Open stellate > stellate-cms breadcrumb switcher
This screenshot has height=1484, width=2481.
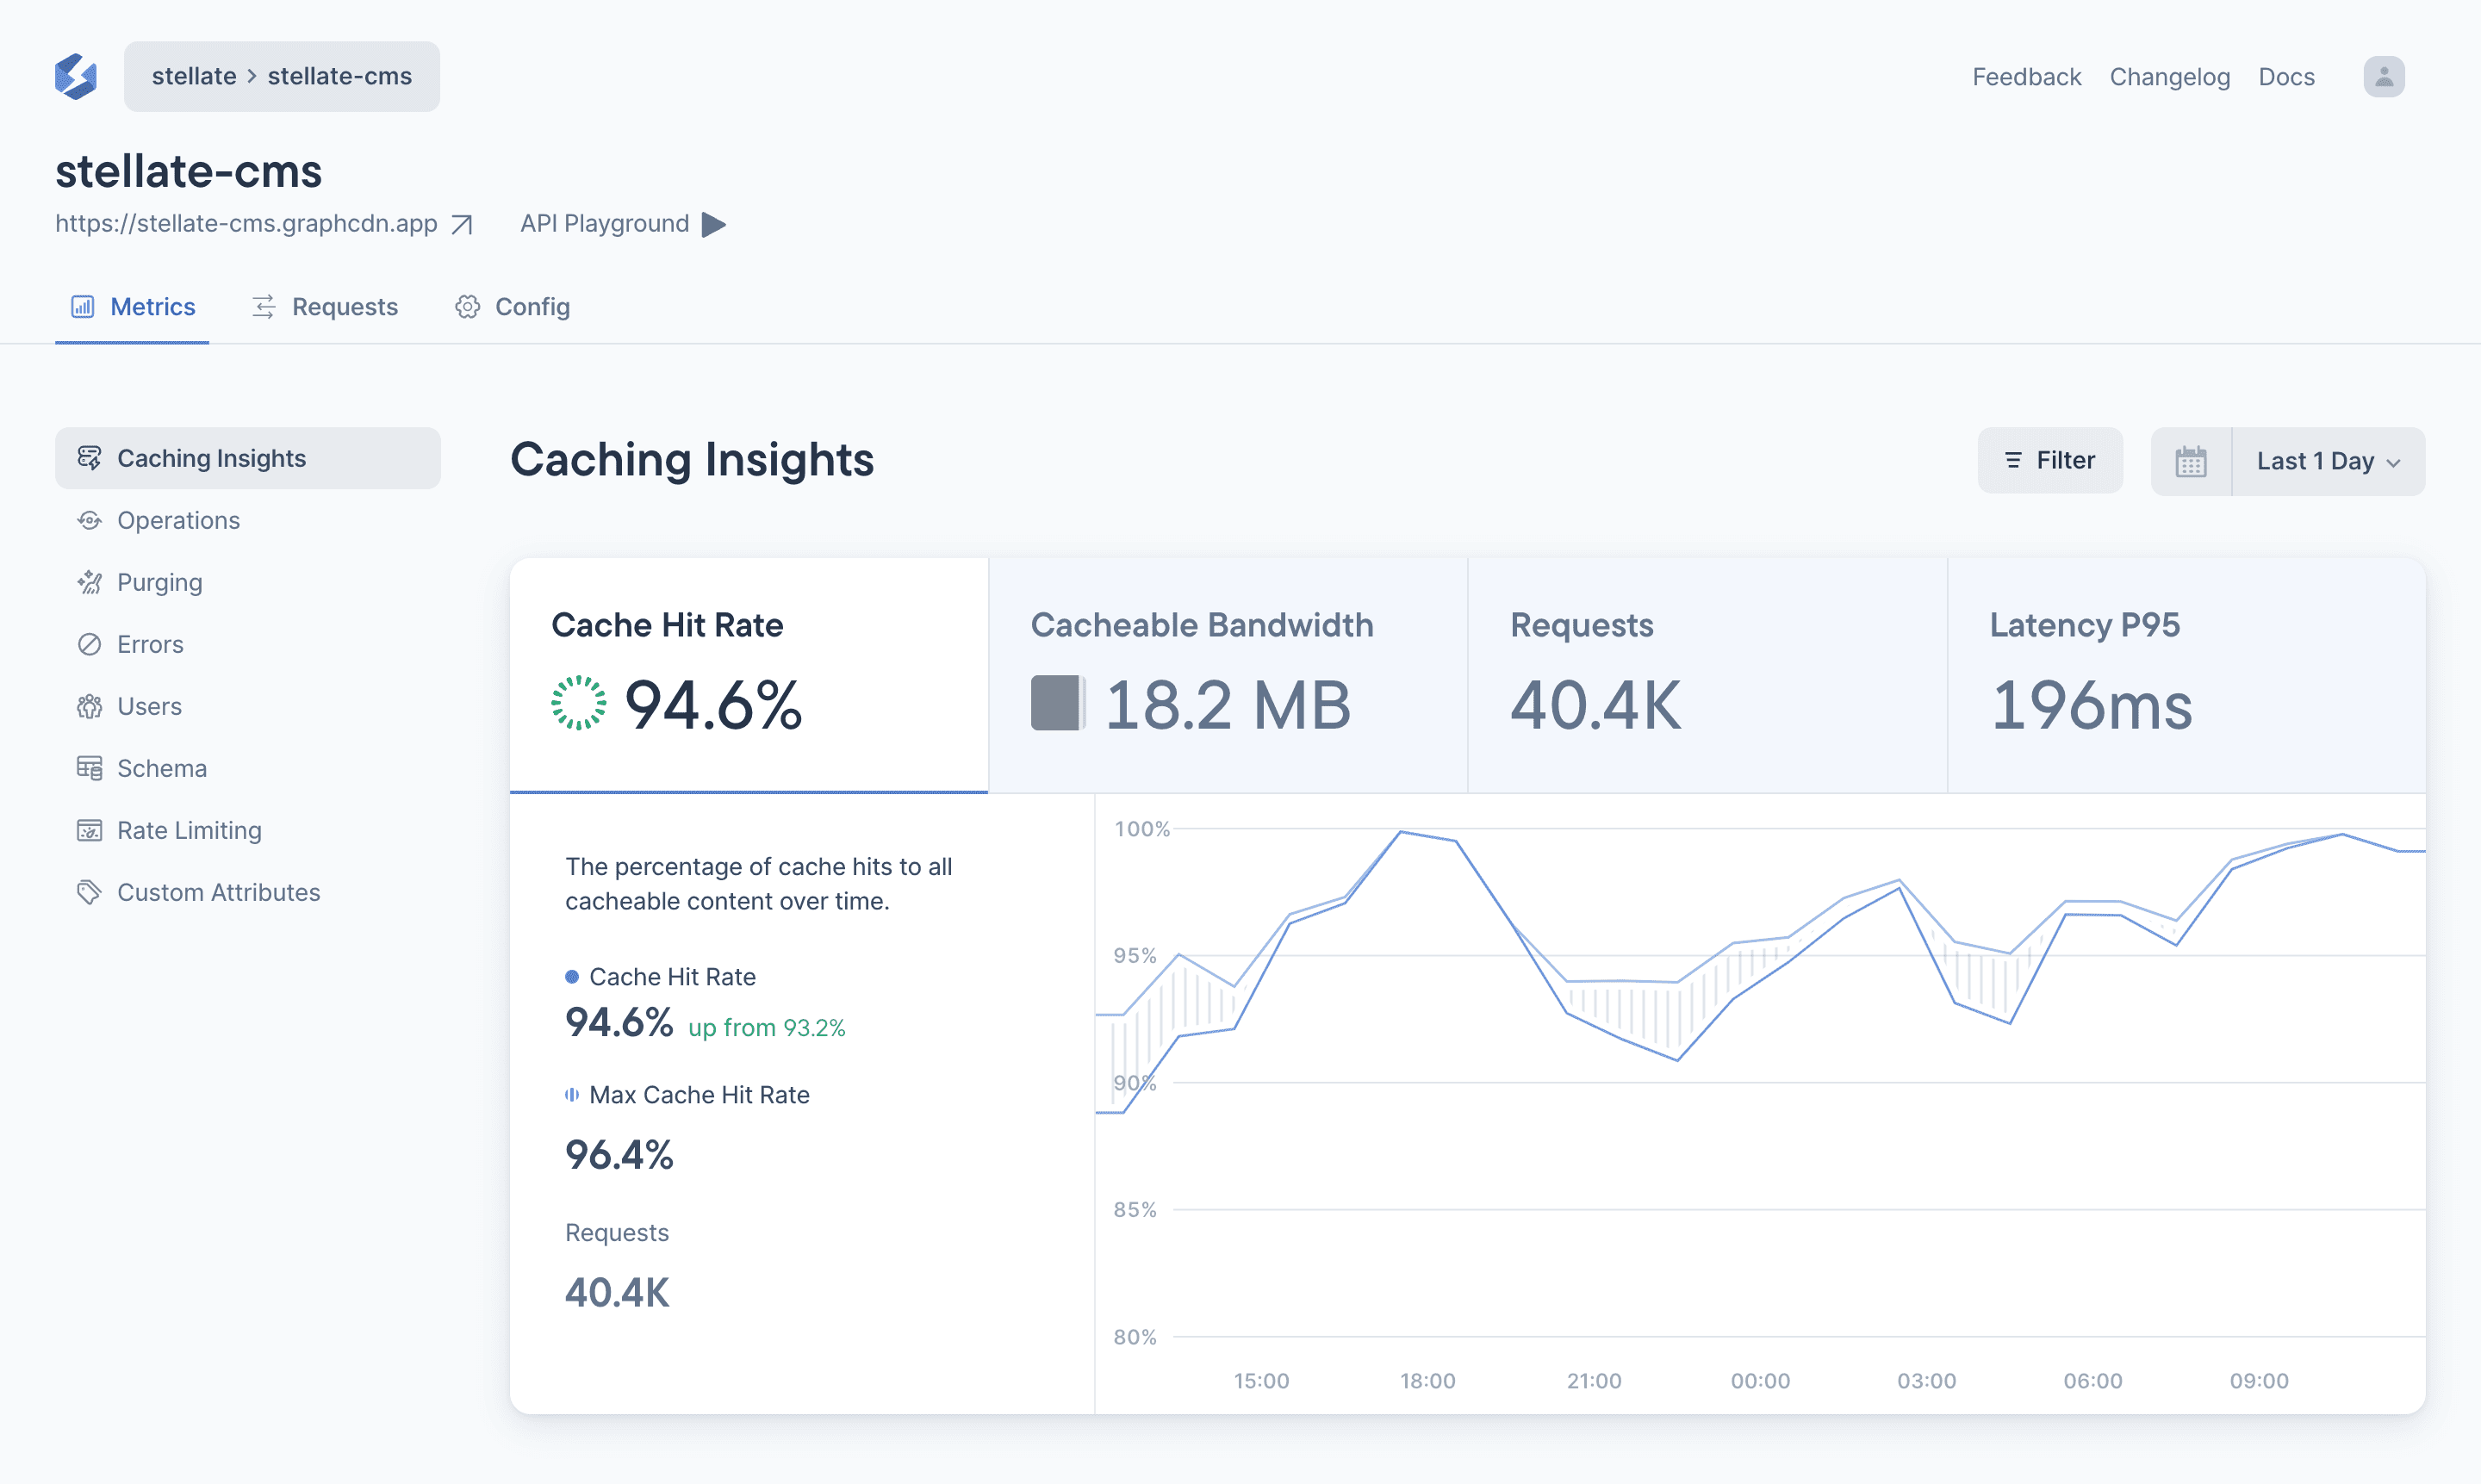tap(281, 77)
